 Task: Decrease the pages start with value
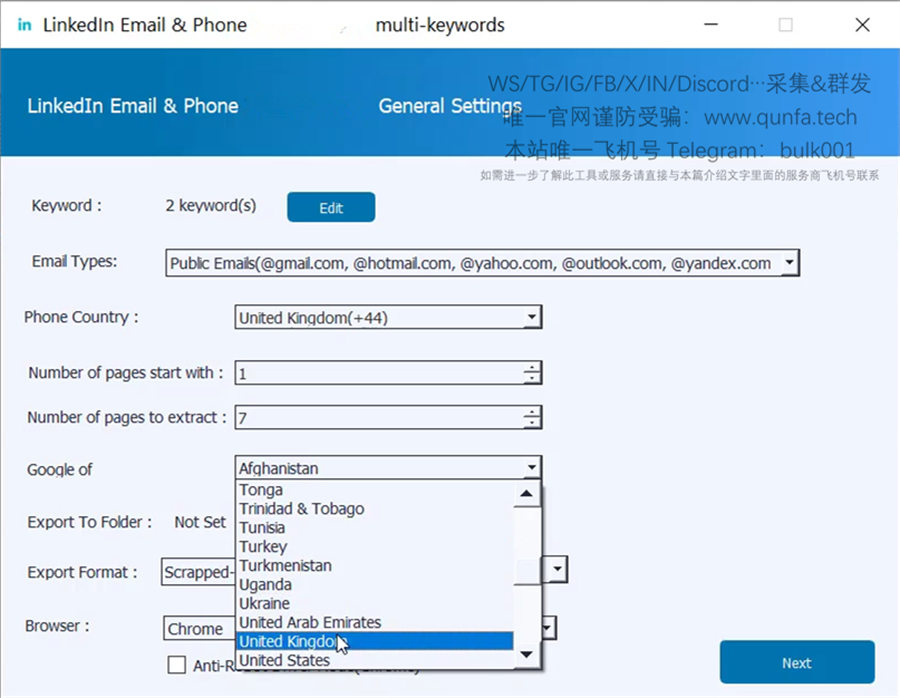(x=533, y=378)
